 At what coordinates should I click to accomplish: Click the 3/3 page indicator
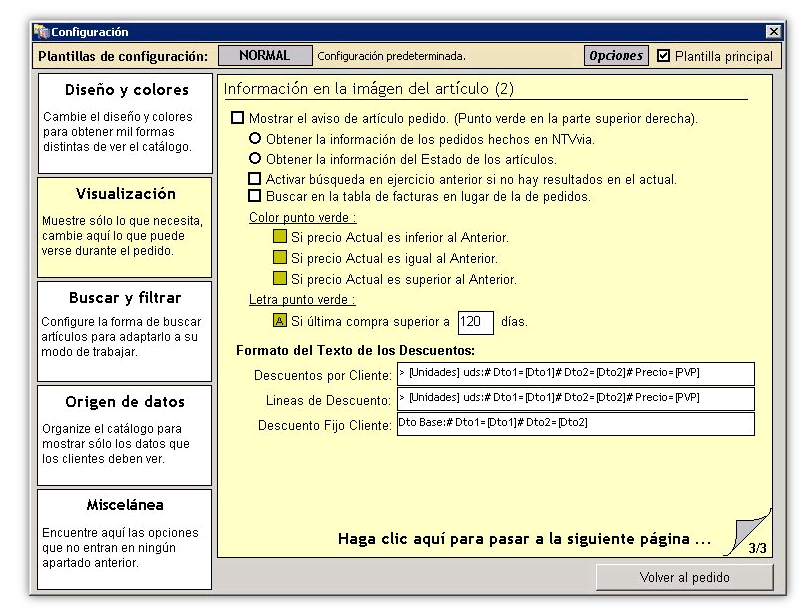click(x=757, y=548)
